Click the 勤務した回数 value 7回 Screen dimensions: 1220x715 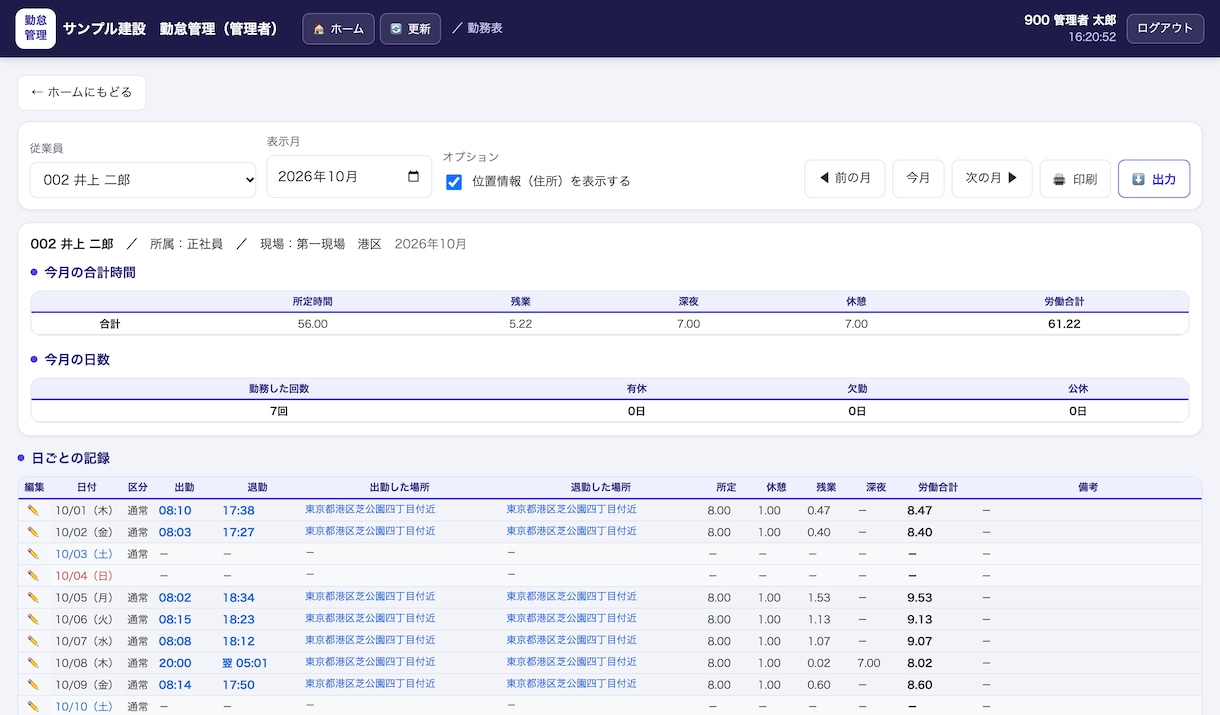tap(279, 411)
